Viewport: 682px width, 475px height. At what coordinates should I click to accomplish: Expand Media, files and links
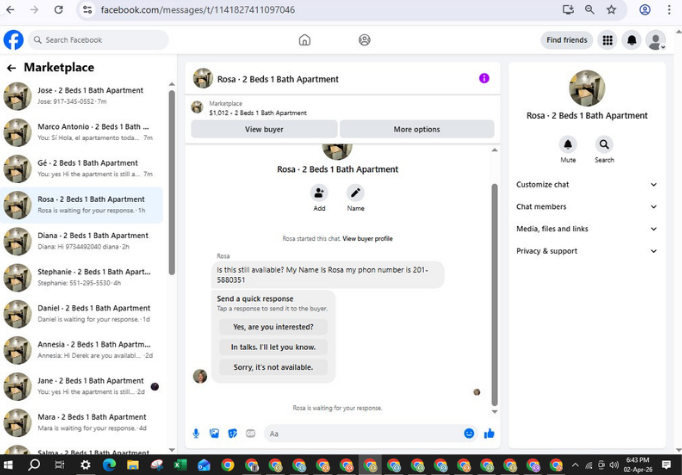click(x=587, y=229)
